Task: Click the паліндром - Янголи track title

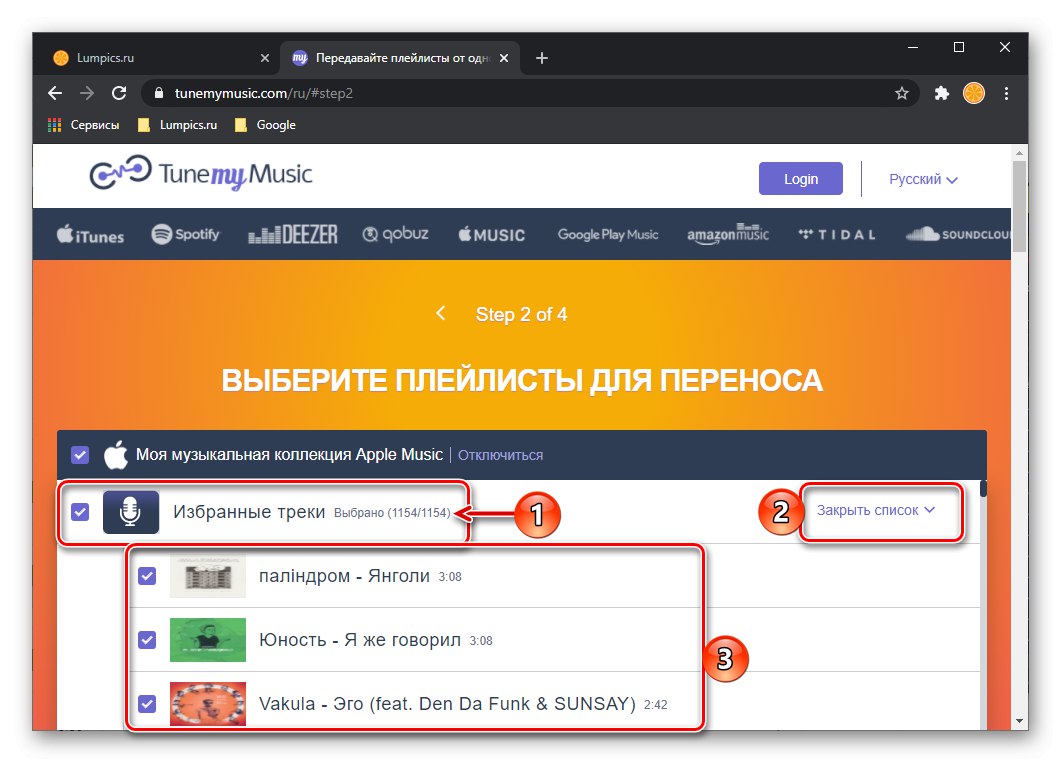Action: (x=344, y=576)
